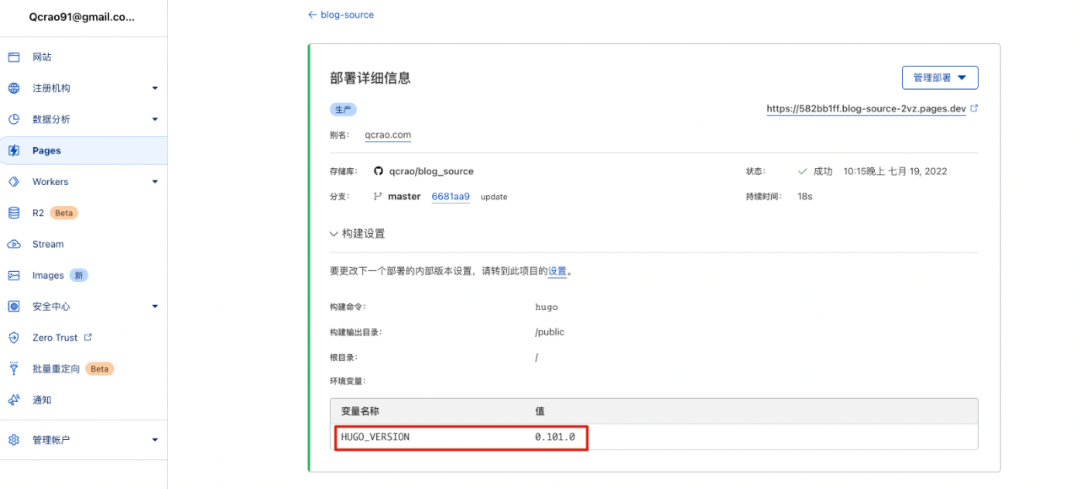1080x489 pixels.
Task: Click the 18s duration value
Action: [805, 196]
